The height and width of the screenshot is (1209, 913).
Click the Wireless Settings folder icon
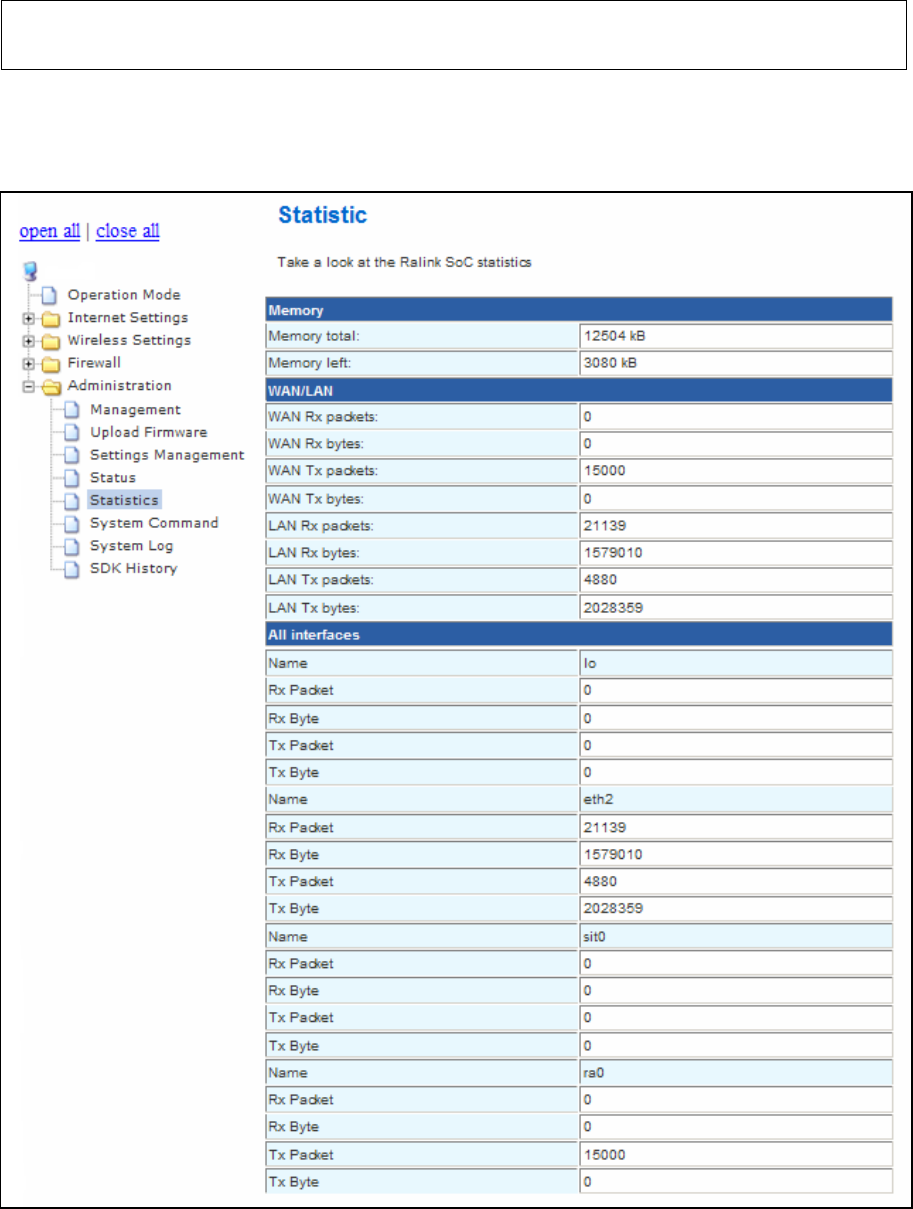click(x=51, y=341)
